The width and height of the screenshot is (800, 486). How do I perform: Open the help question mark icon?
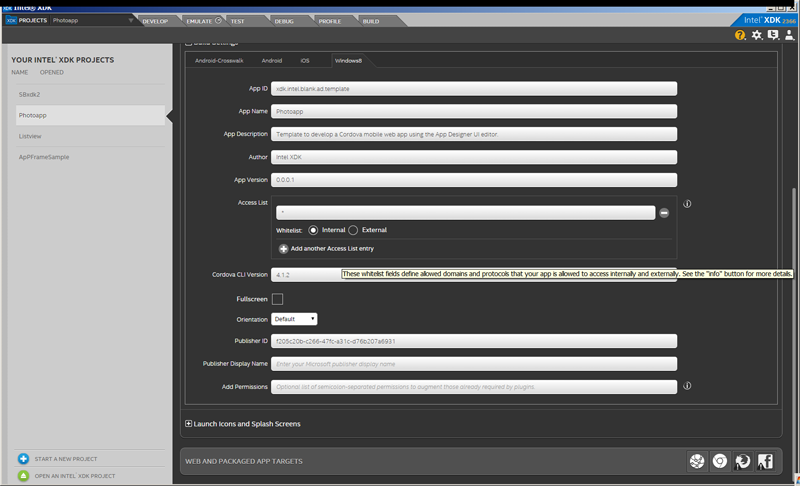click(x=741, y=35)
